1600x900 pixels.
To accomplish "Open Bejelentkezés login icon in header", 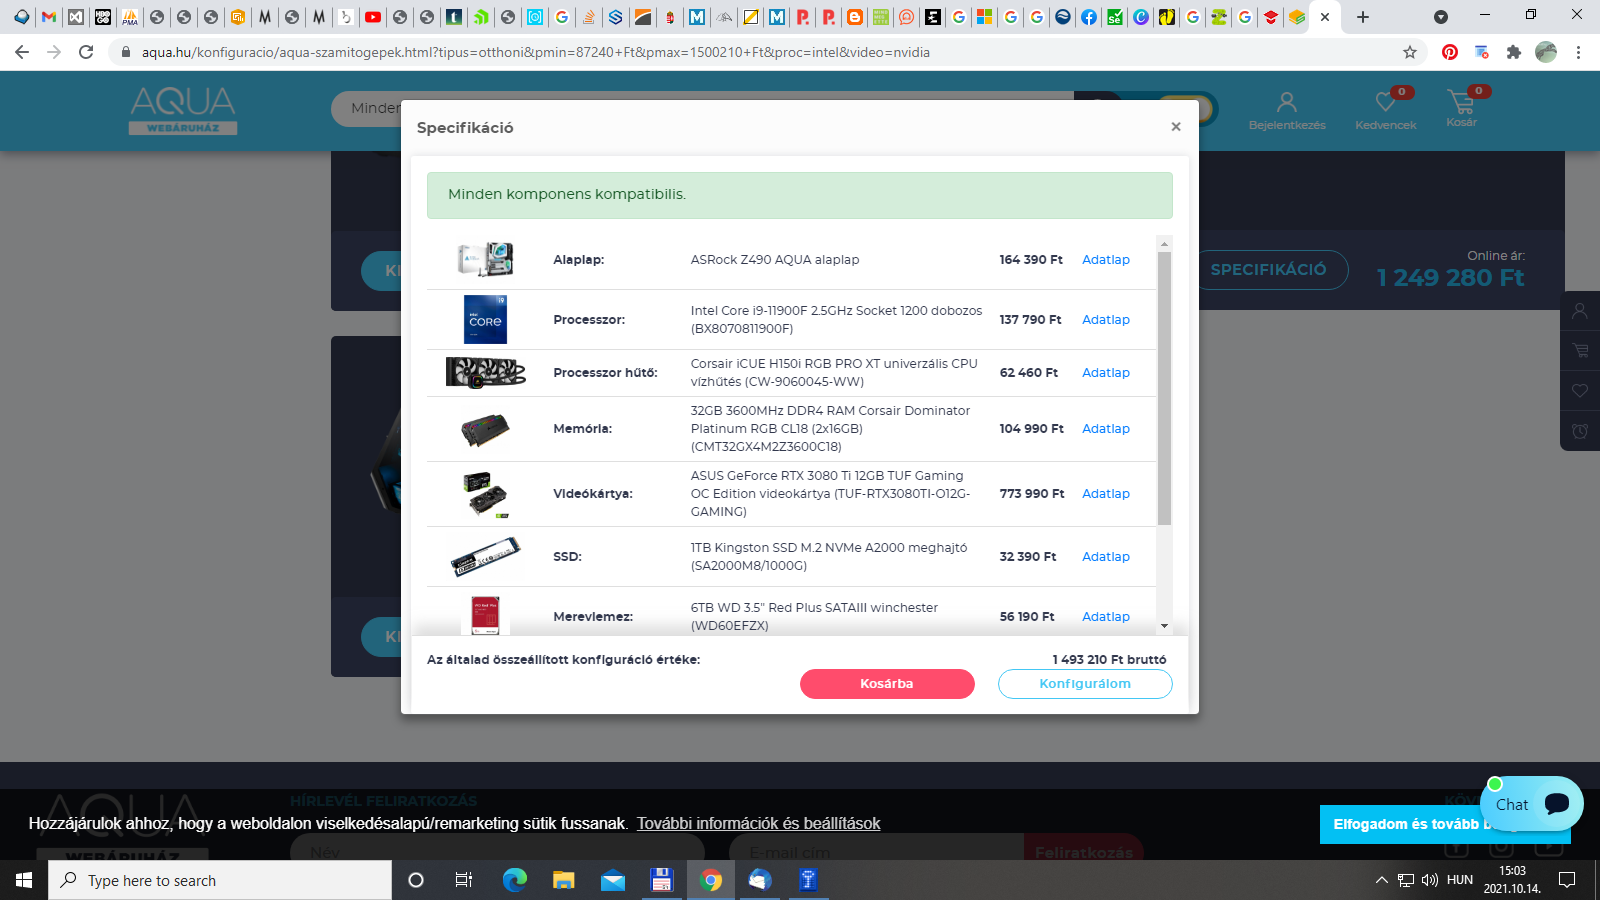I will 1287,111.
